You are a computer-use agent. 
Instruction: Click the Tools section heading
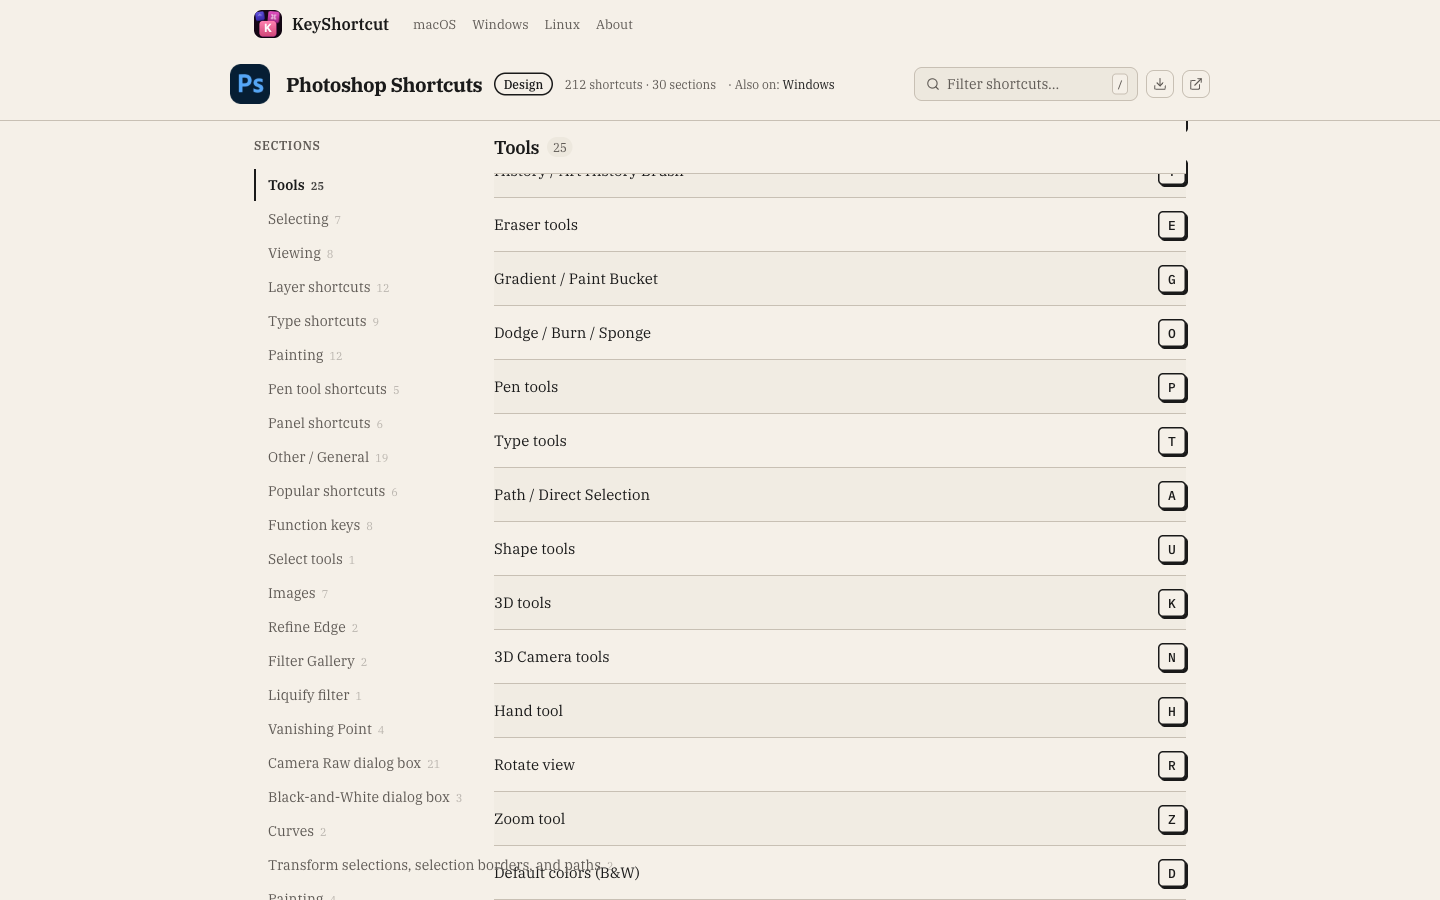tap(516, 148)
